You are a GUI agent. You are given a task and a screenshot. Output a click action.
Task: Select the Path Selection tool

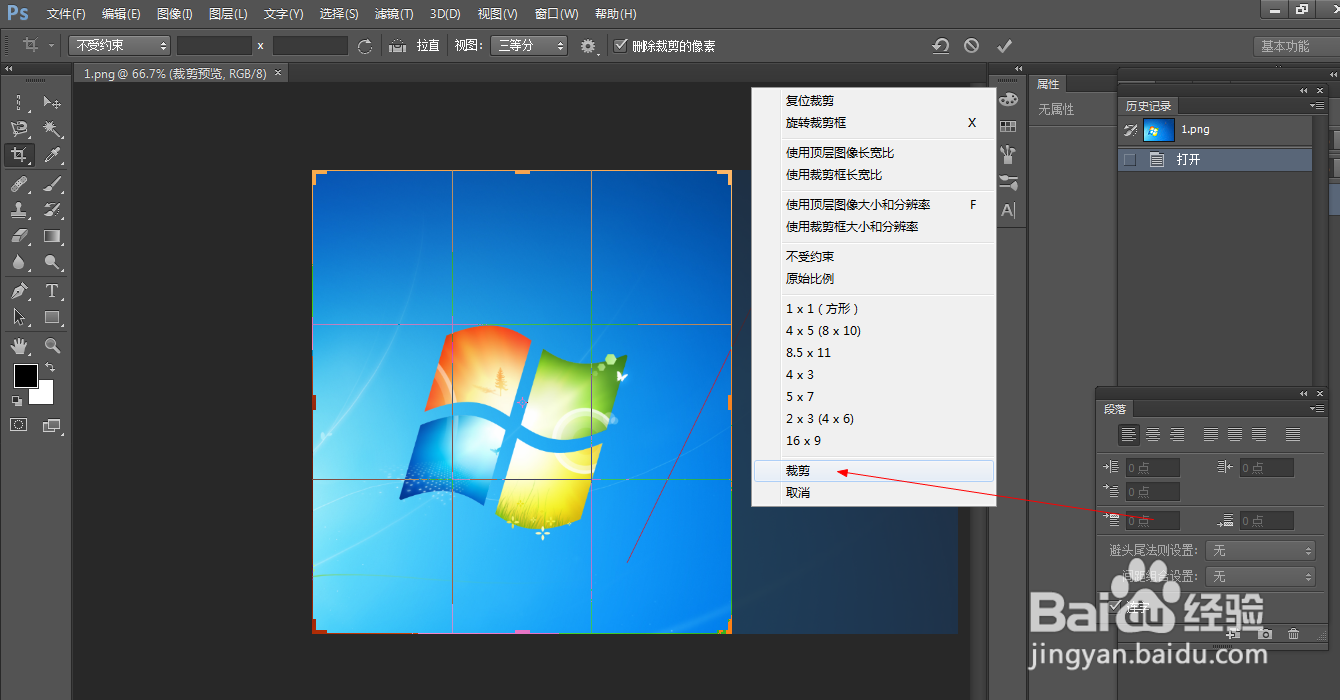pos(19,317)
